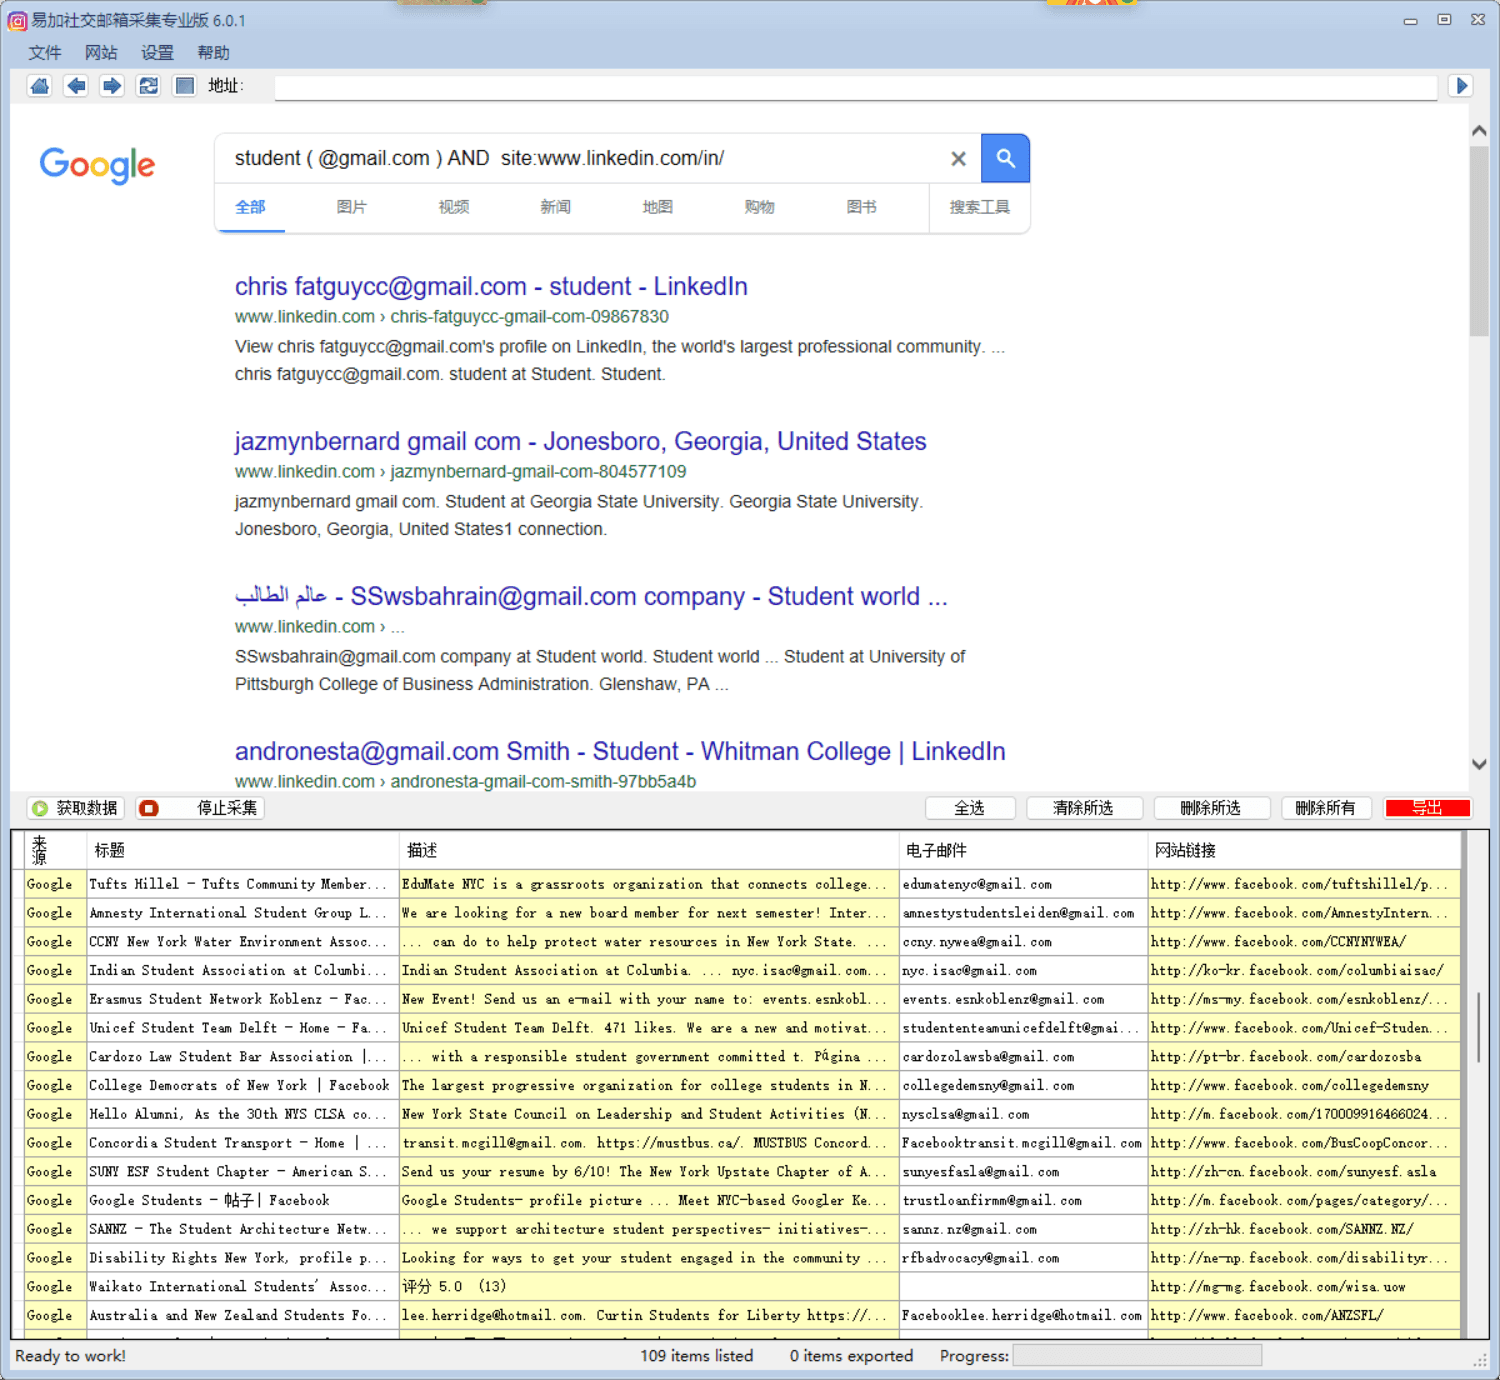
Task: Open the 设置 menu
Action: pyautogui.click(x=157, y=53)
